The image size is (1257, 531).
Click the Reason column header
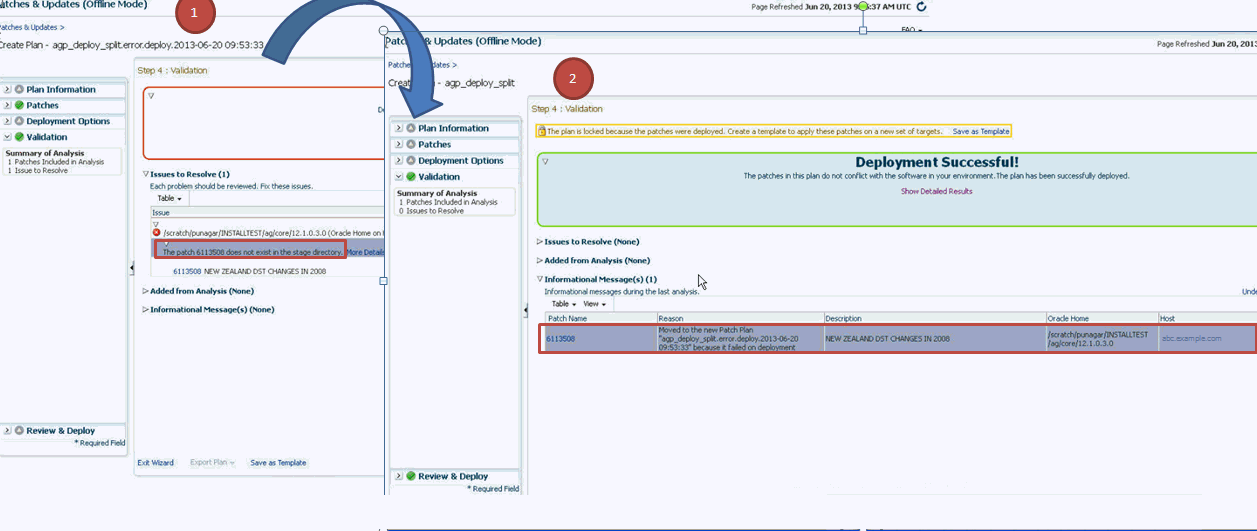click(739, 318)
